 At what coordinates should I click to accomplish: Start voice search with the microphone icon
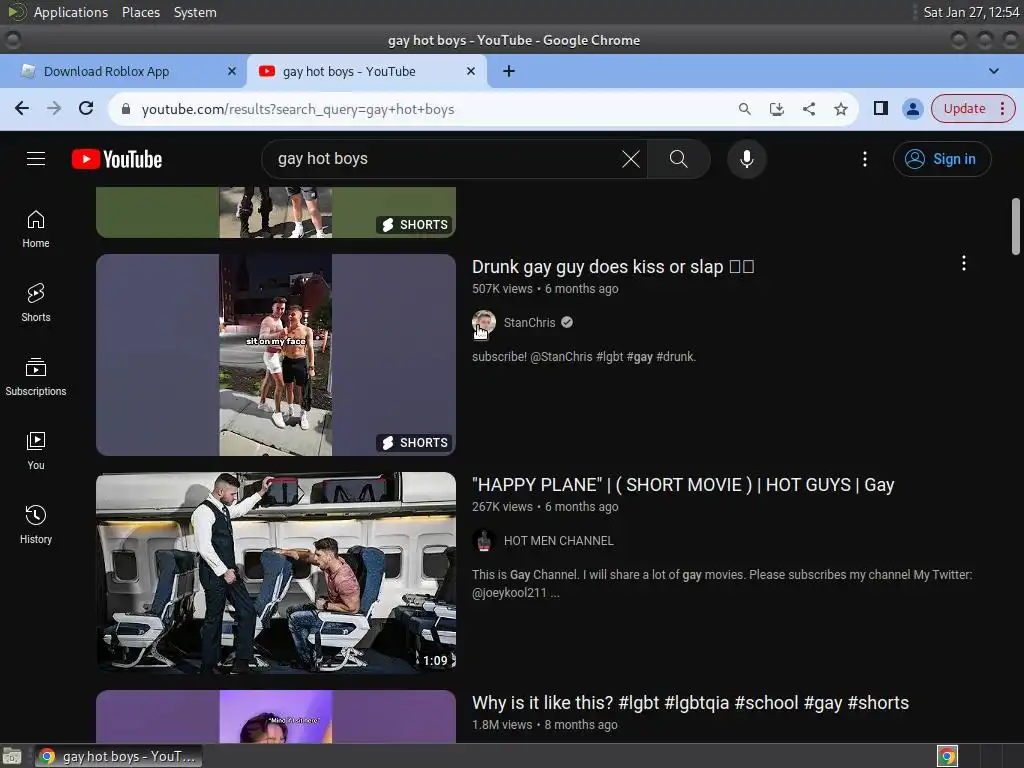pyautogui.click(x=746, y=159)
